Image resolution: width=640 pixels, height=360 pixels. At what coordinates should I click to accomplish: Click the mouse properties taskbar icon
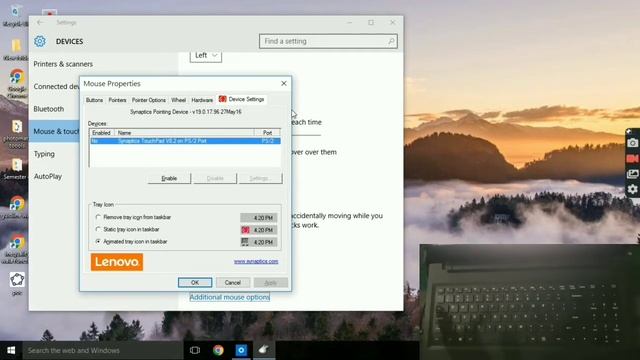[x=264, y=350]
